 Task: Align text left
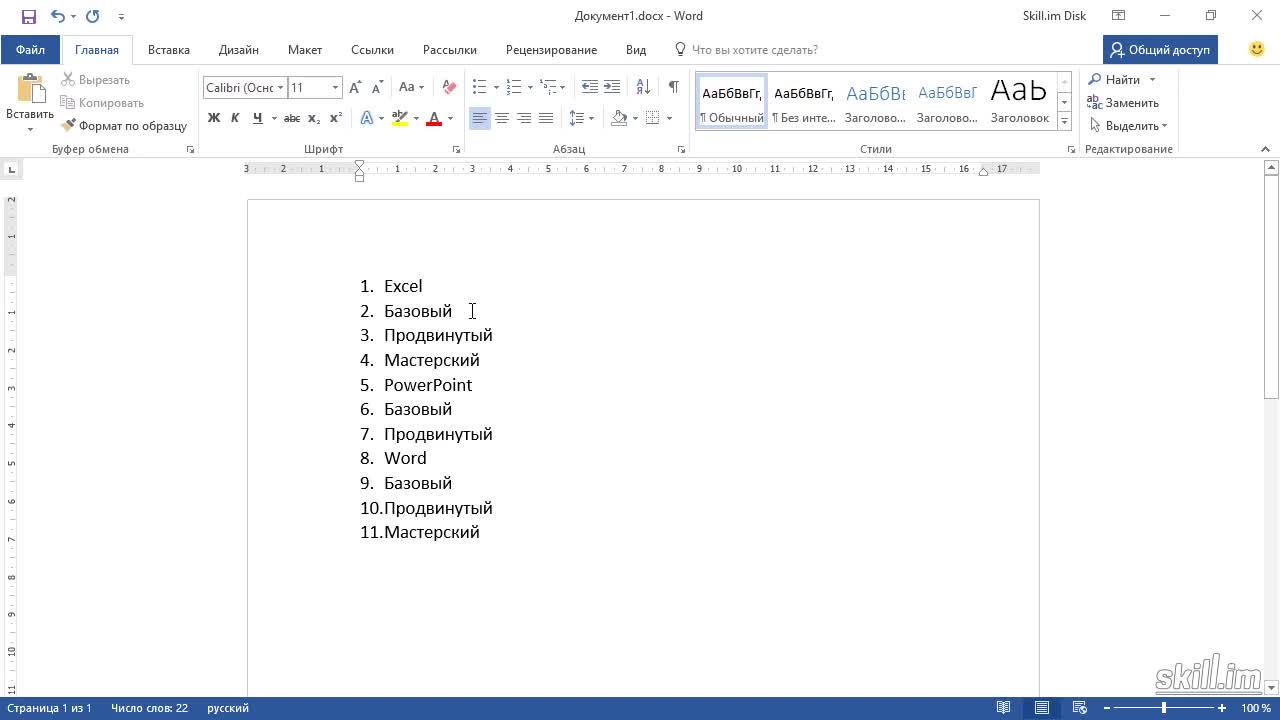click(x=480, y=118)
